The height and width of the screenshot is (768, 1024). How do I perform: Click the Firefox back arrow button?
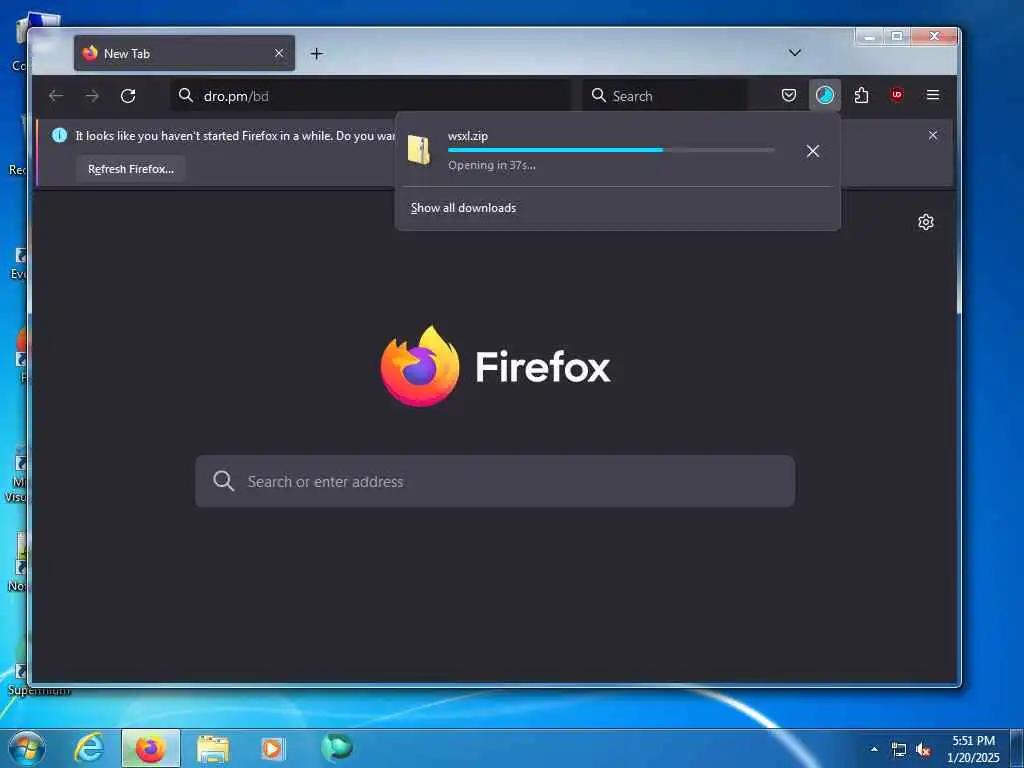56,96
